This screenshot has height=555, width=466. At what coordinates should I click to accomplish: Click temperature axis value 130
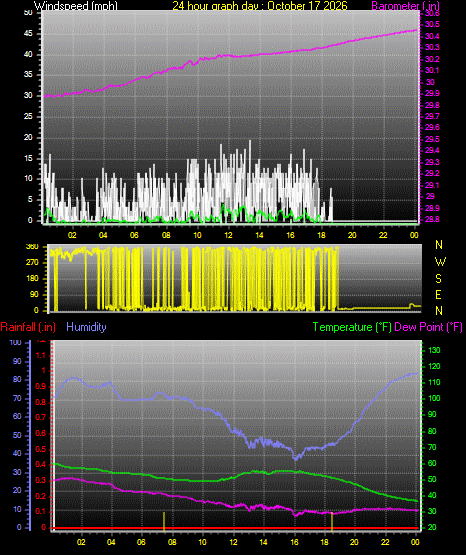434,350
